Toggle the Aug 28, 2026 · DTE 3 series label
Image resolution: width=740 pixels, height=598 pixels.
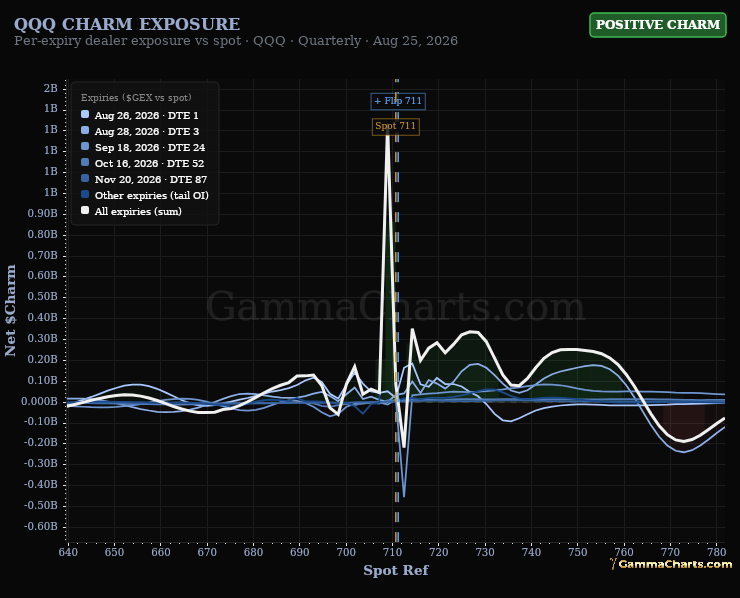[x=147, y=132]
